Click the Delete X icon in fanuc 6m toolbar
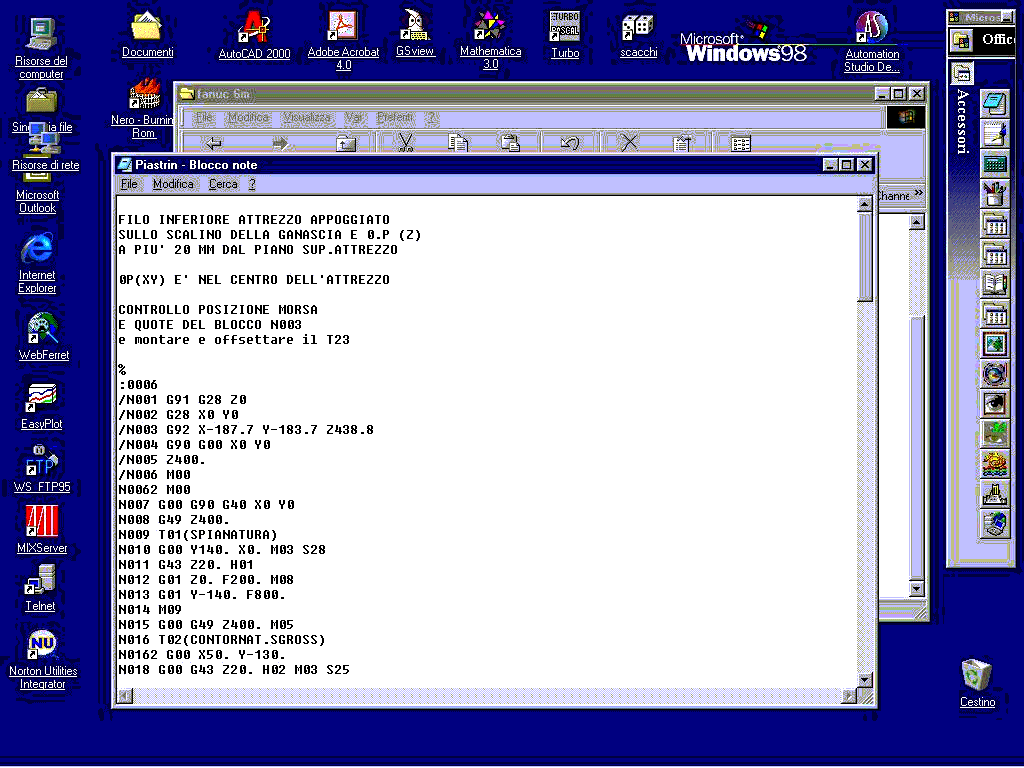This screenshot has width=1024, height=768. (x=629, y=143)
